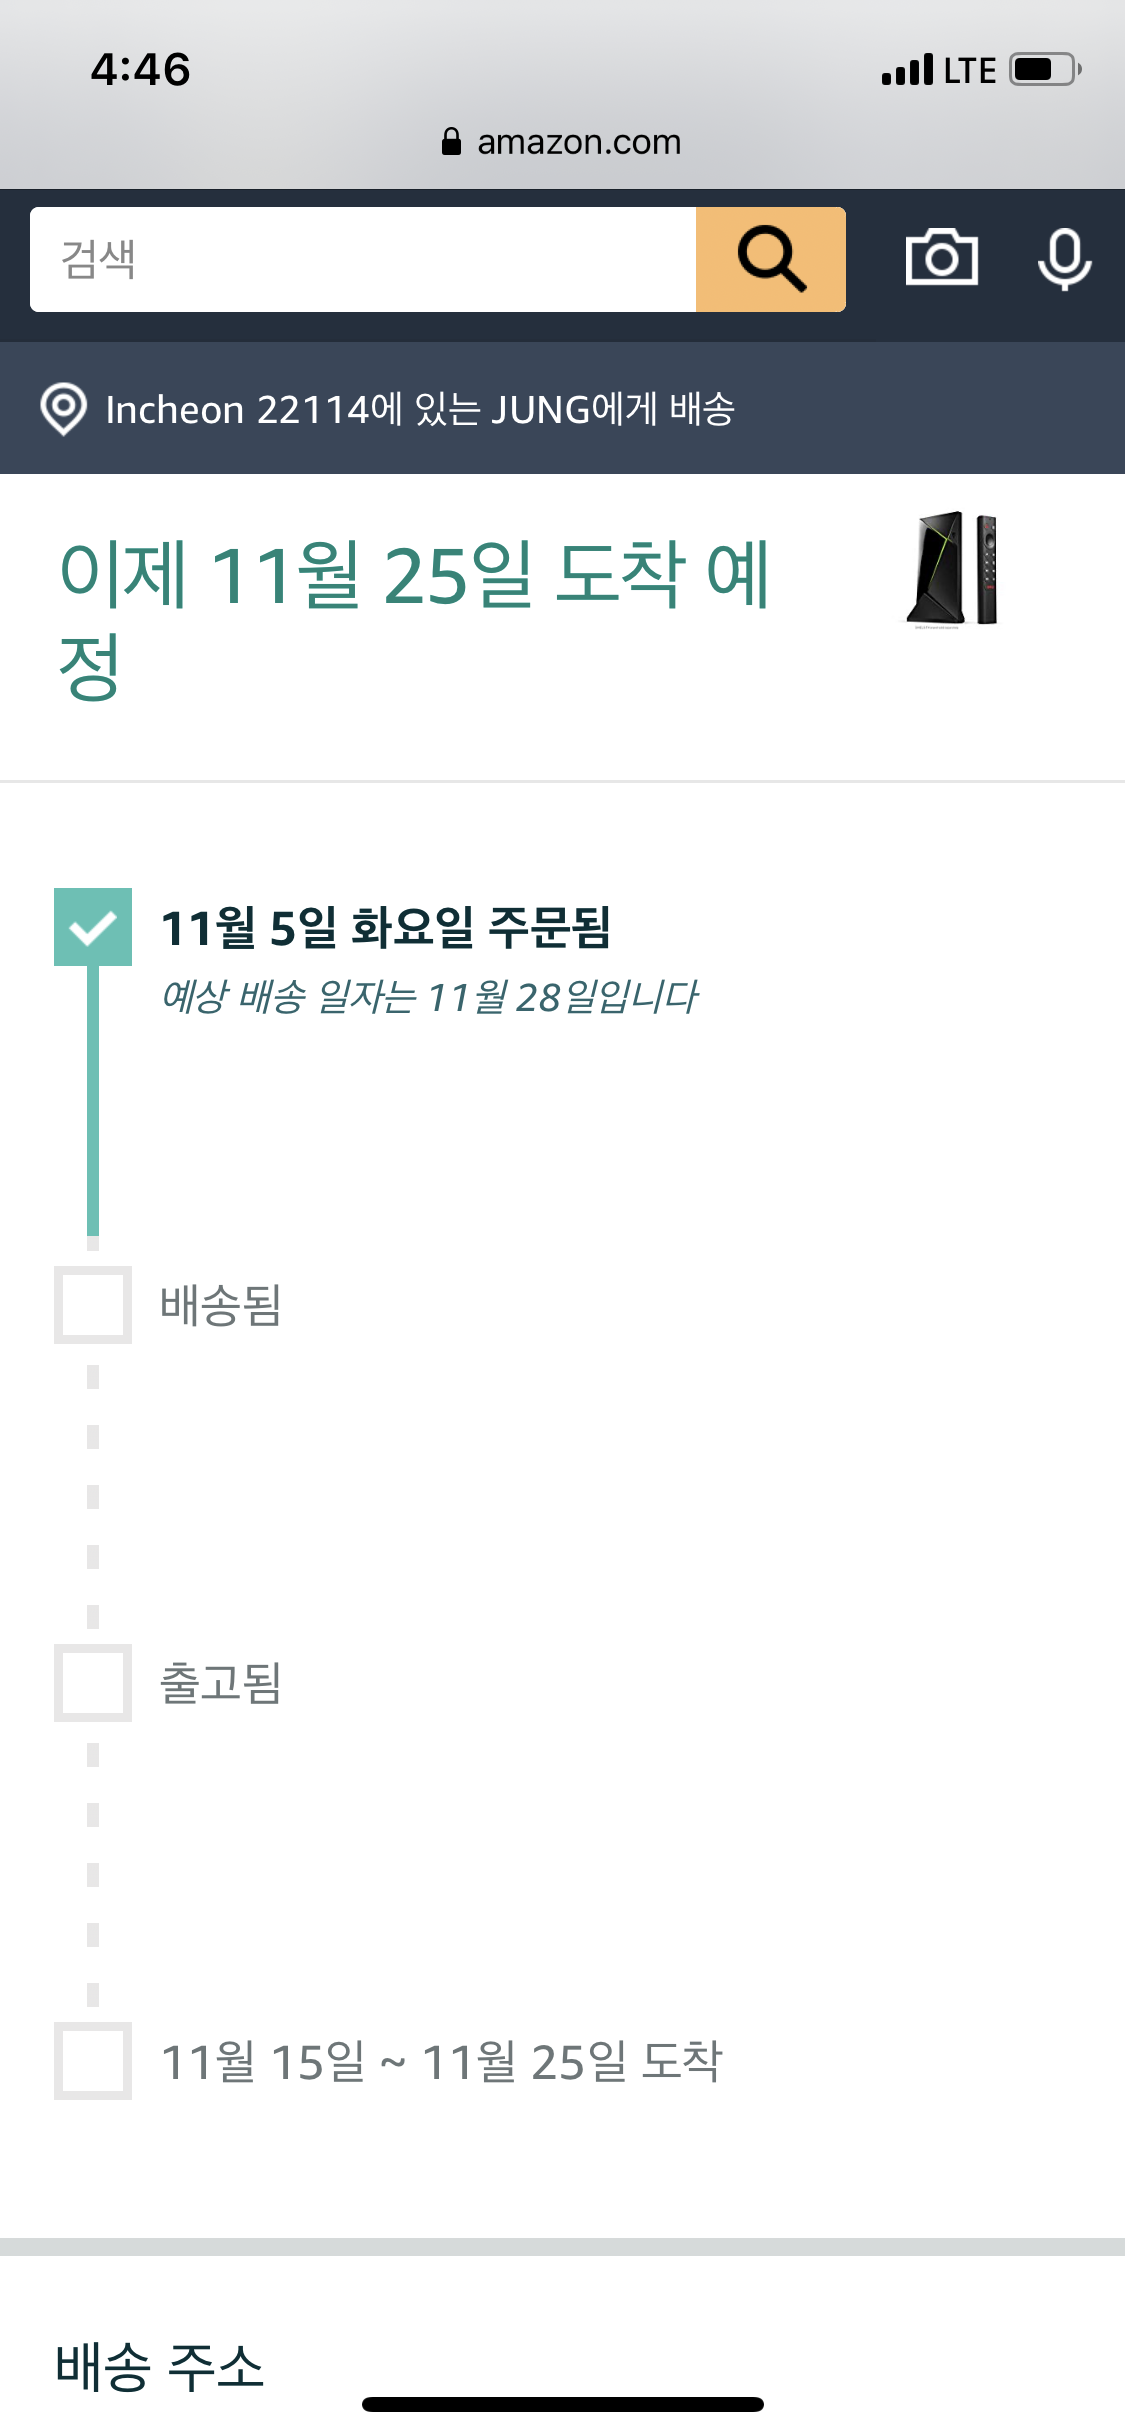The height and width of the screenshot is (2436, 1125).
Task: Tap the 배송 주소 section header
Action: pyautogui.click(x=160, y=2367)
